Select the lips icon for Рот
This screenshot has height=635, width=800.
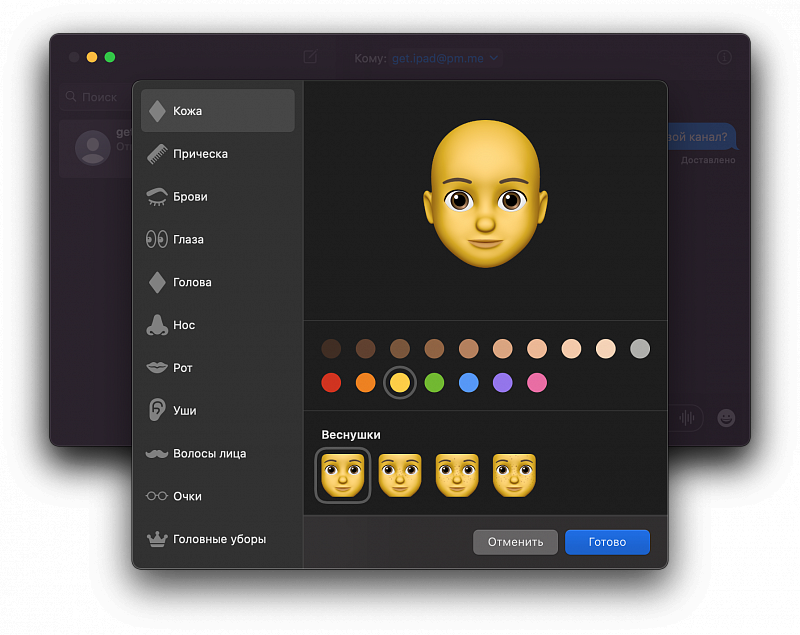[x=157, y=368]
